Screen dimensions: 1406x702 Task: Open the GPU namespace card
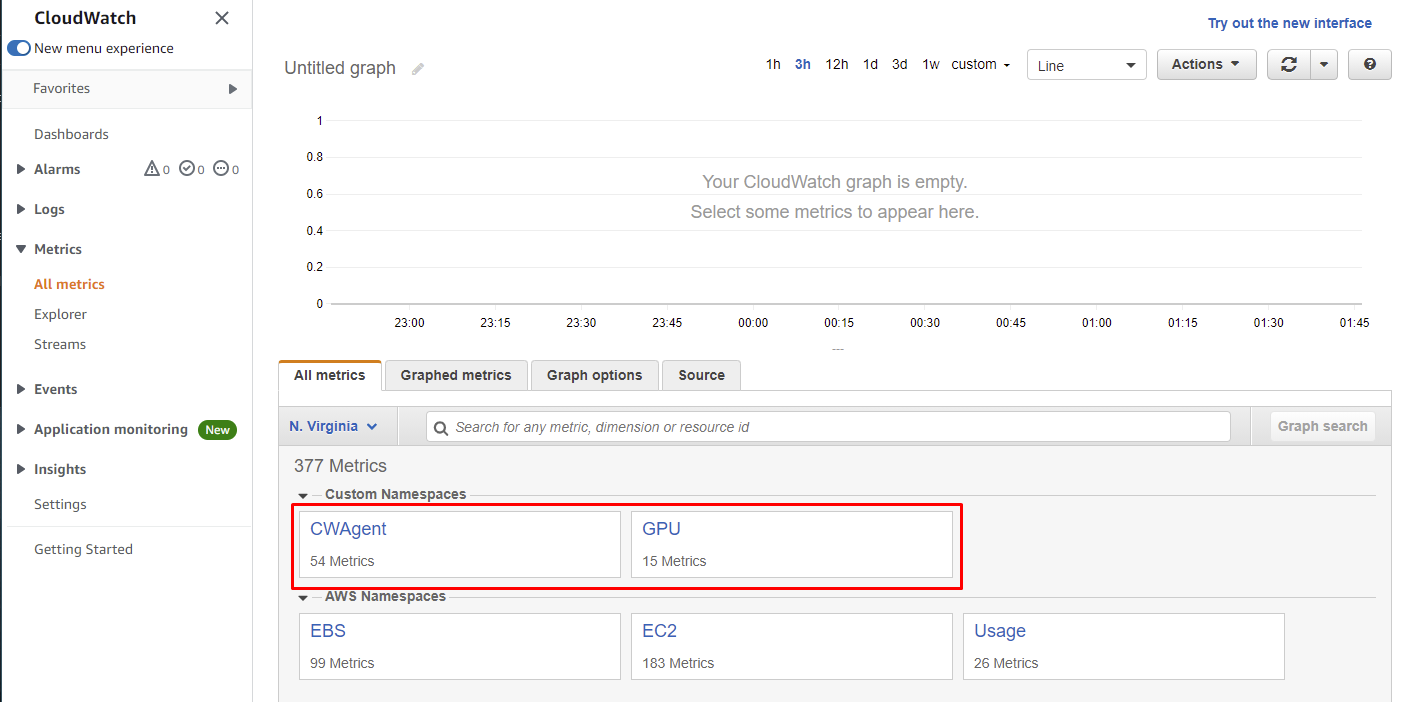[x=792, y=545]
